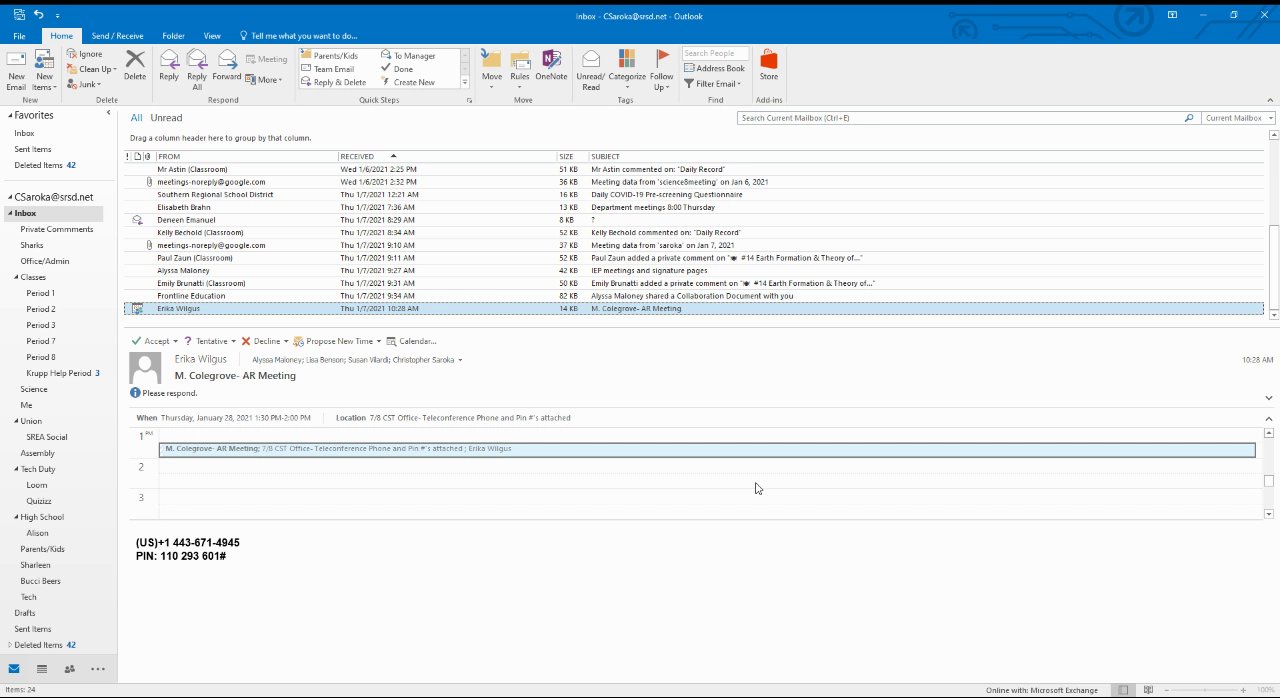1280x698 pixels.
Task: Mark meeting as Tentative
Action: (x=209, y=341)
